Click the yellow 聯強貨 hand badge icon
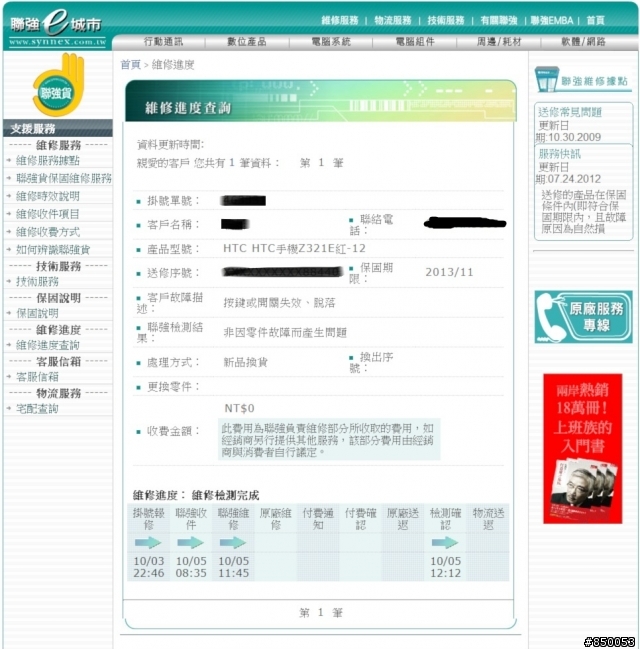The width and height of the screenshot is (640, 650). tap(58, 85)
